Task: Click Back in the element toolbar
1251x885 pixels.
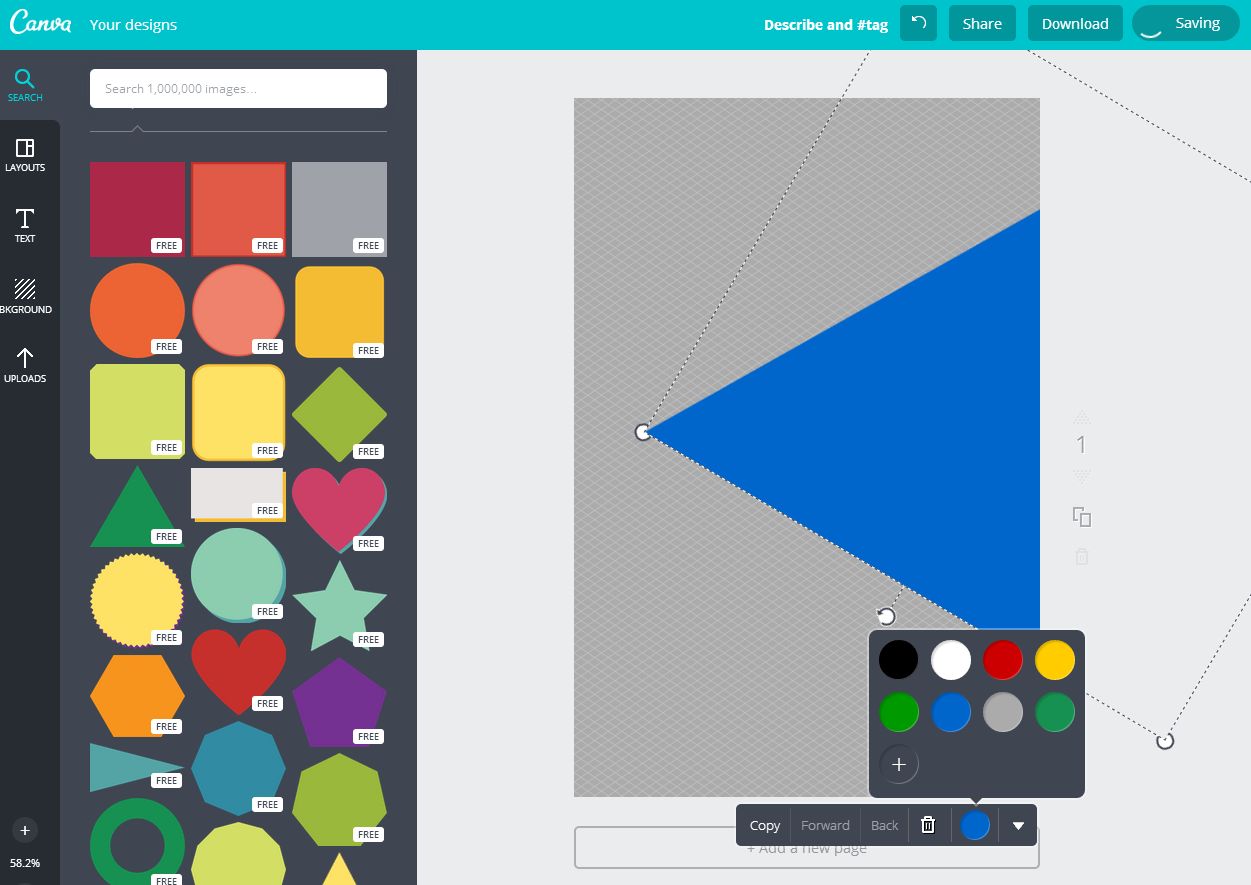Action: (884, 825)
